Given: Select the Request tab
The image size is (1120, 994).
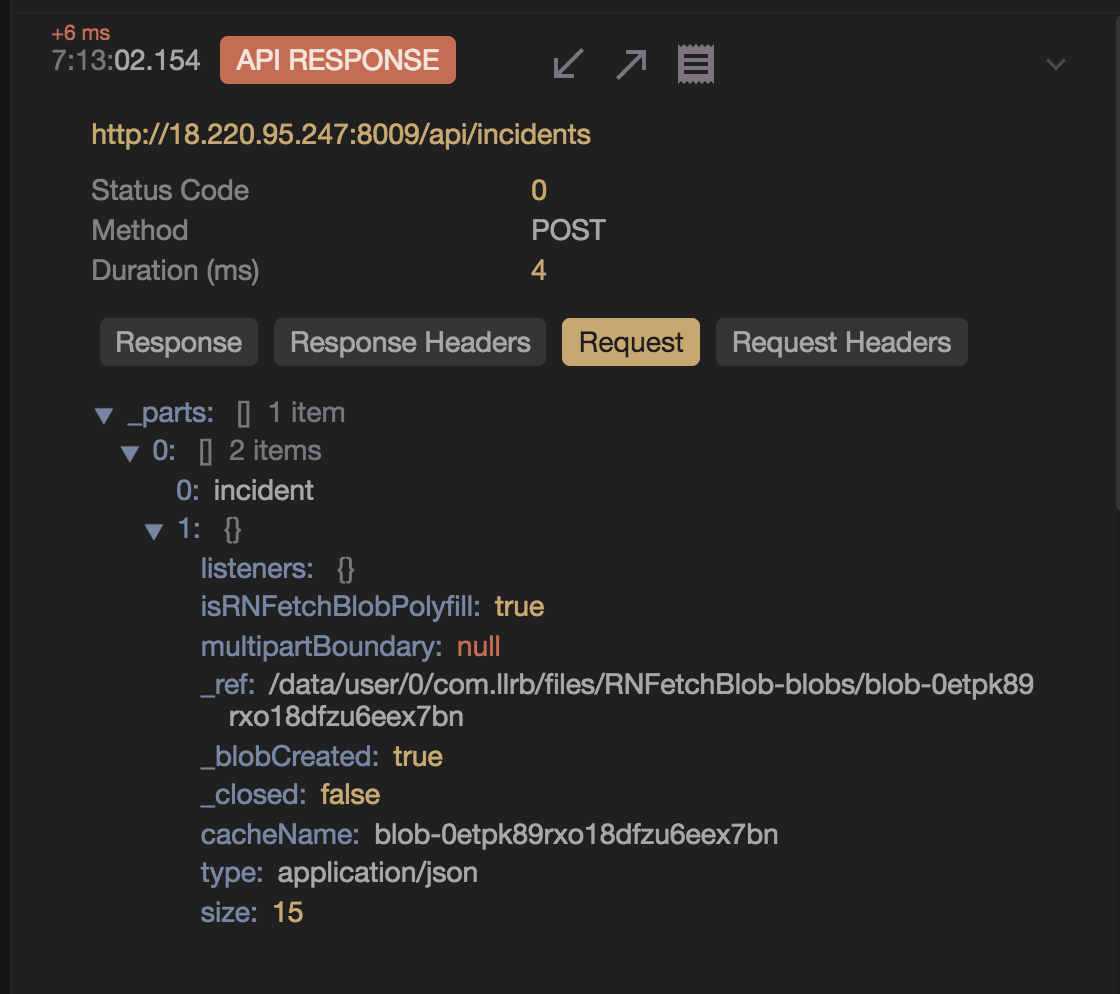Looking at the screenshot, I should pyautogui.click(x=631, y=342).
